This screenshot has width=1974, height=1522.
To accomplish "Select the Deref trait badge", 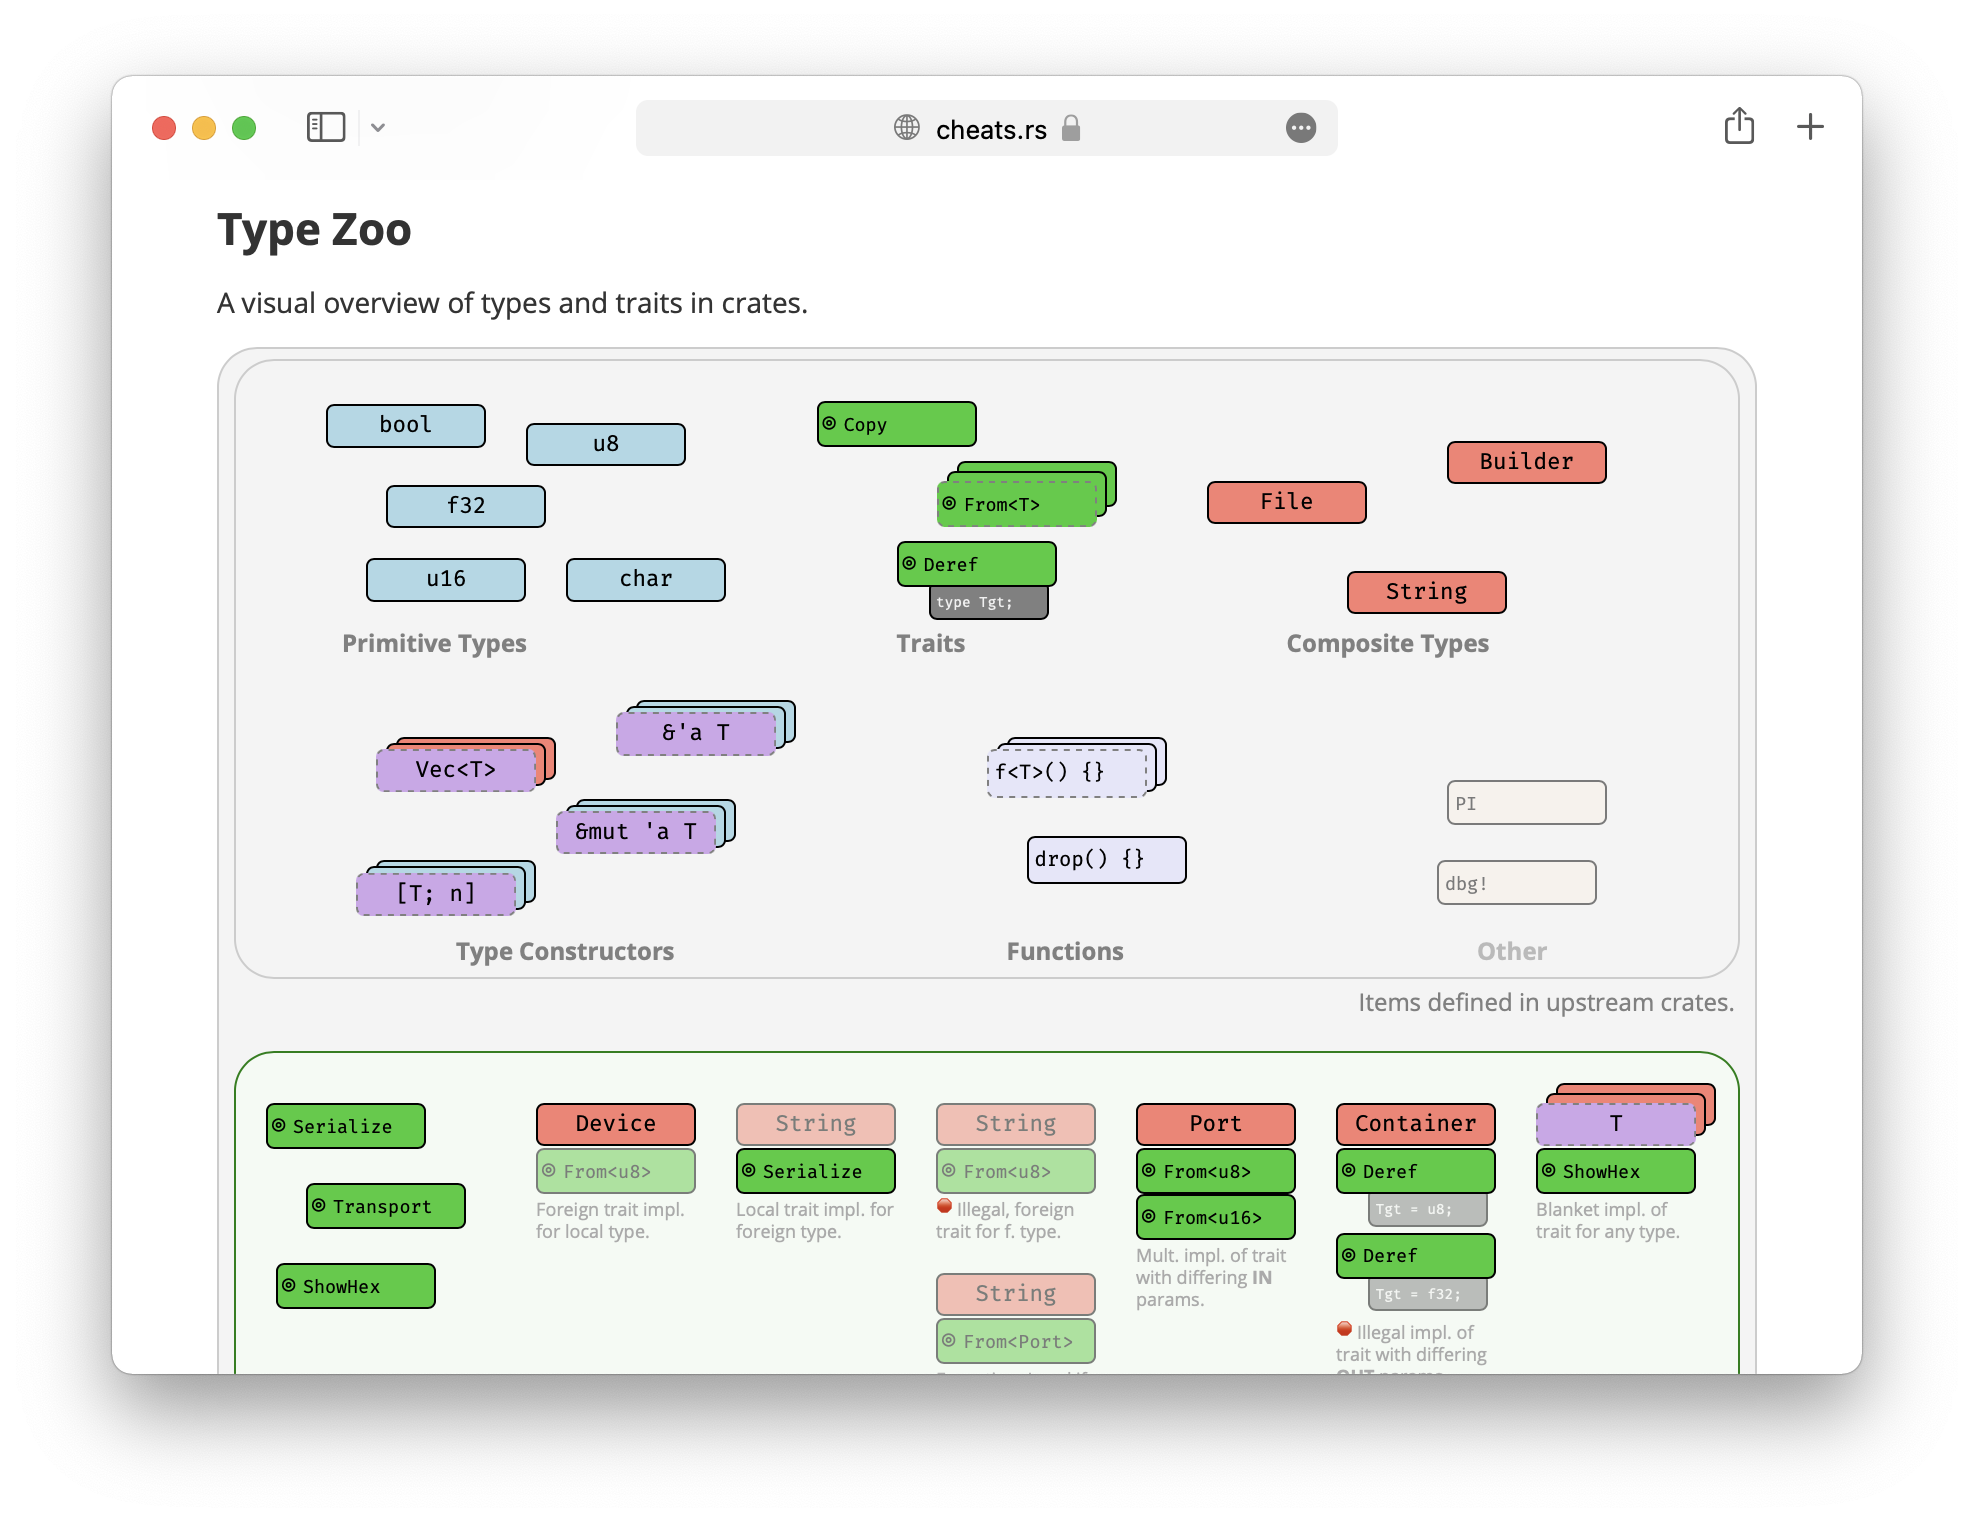I will [x=975, y=564].
